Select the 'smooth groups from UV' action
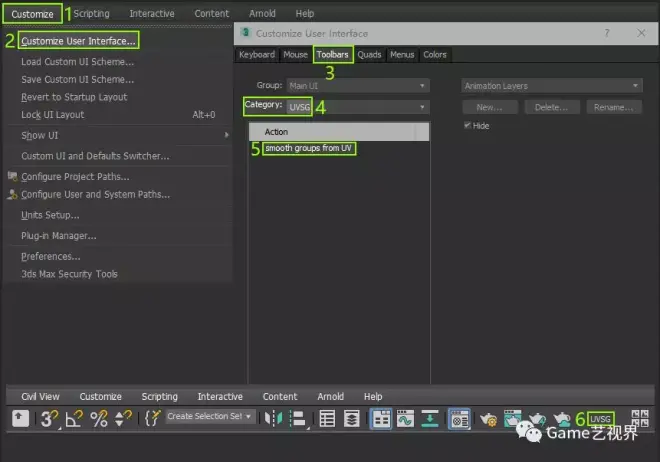Image resolution: width=660 pixels, height=462 pixels. coord(309,148)
